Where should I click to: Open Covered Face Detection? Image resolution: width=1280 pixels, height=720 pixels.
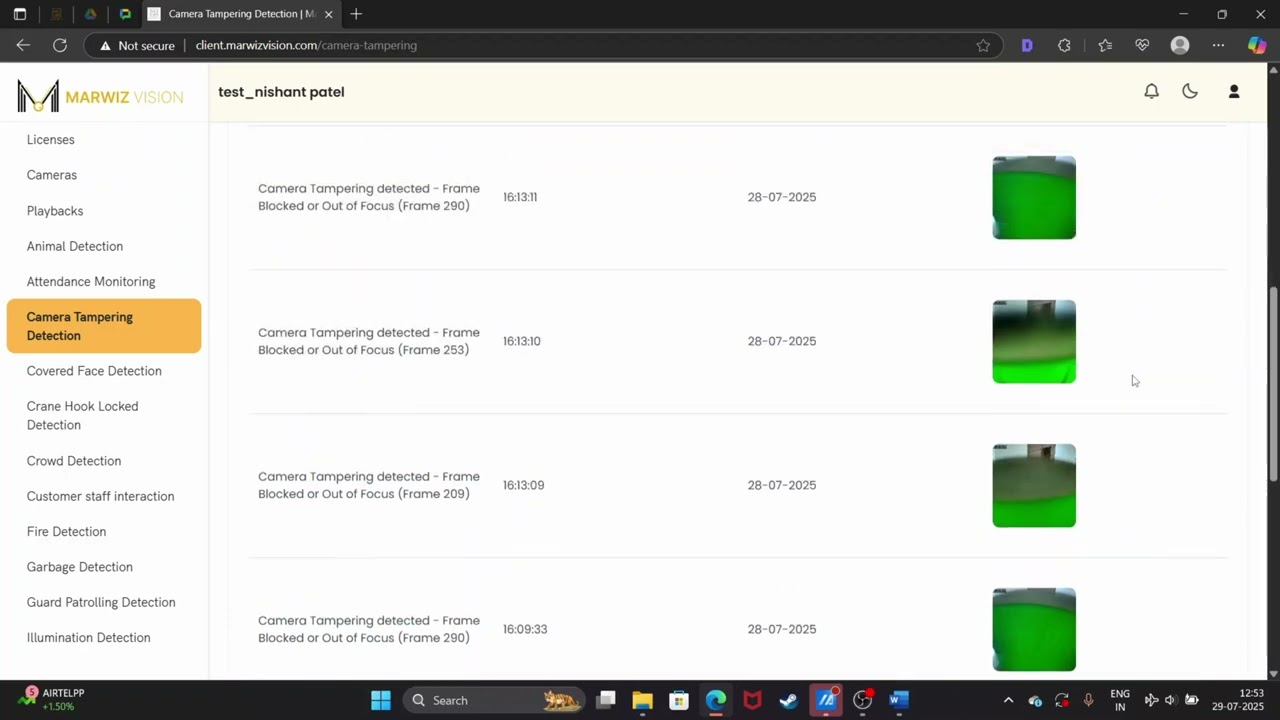click(x=94, y=371)
